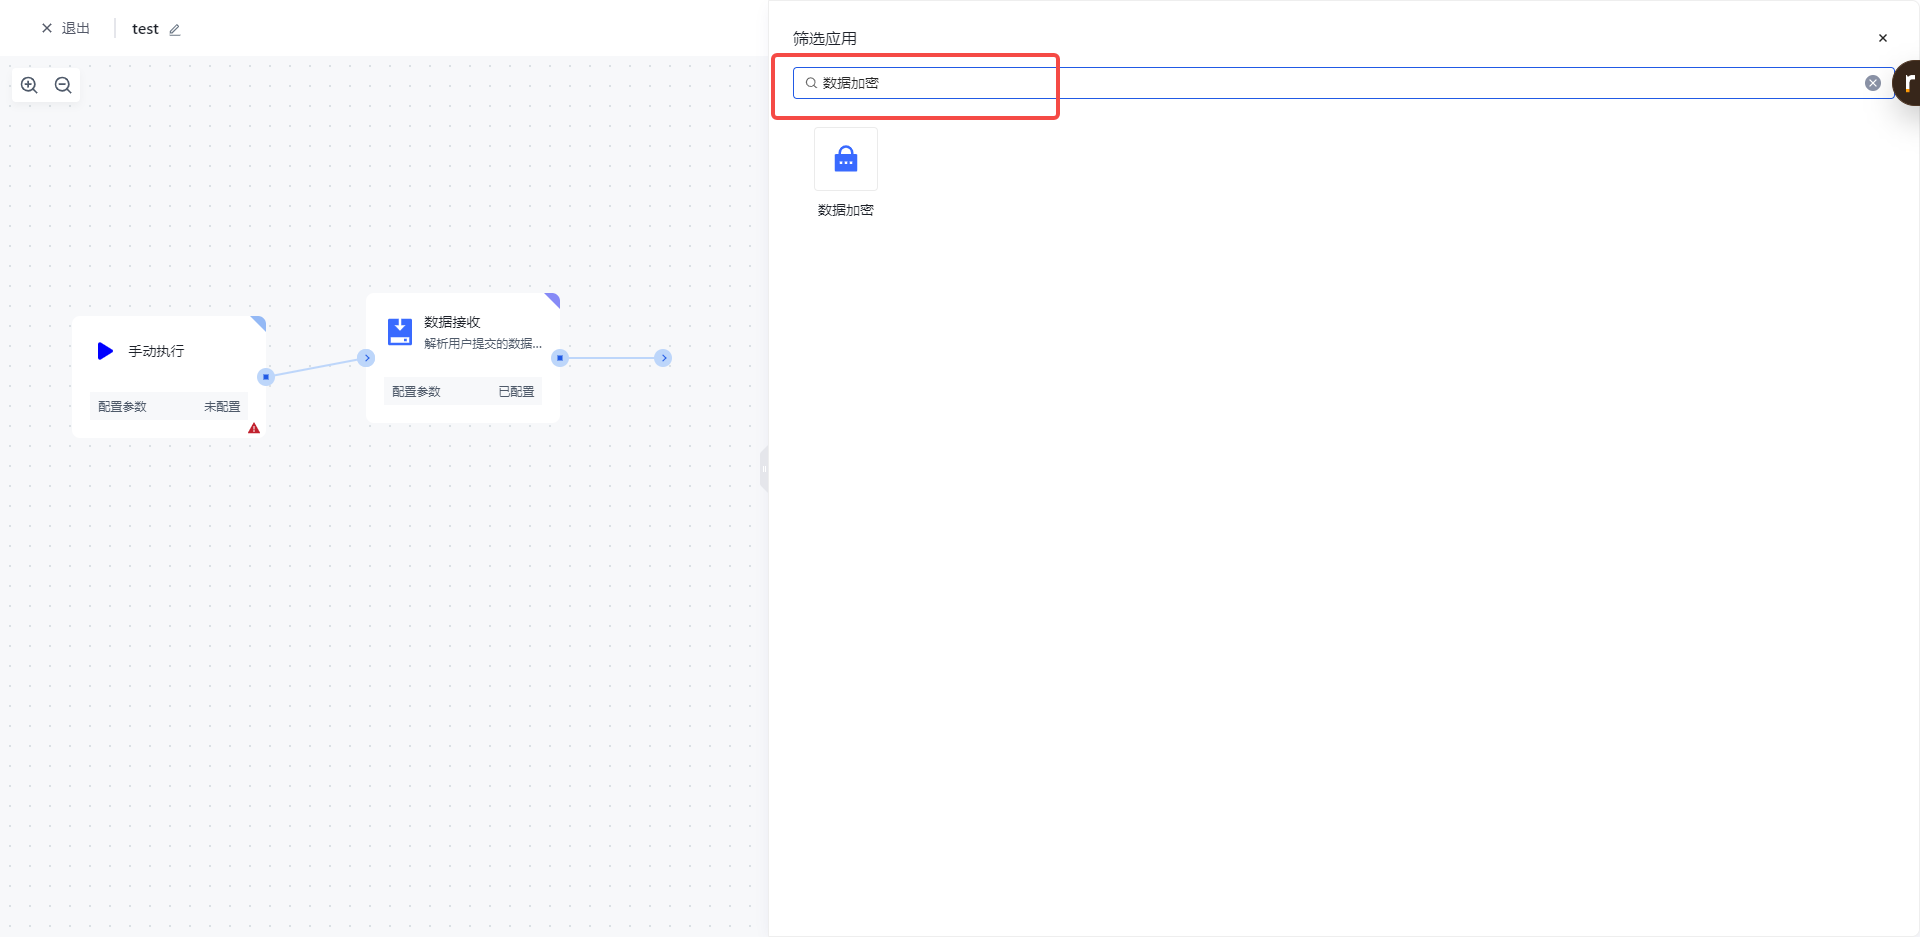
Task: Select the 数据加密 lock app icon
Action: 845,160
